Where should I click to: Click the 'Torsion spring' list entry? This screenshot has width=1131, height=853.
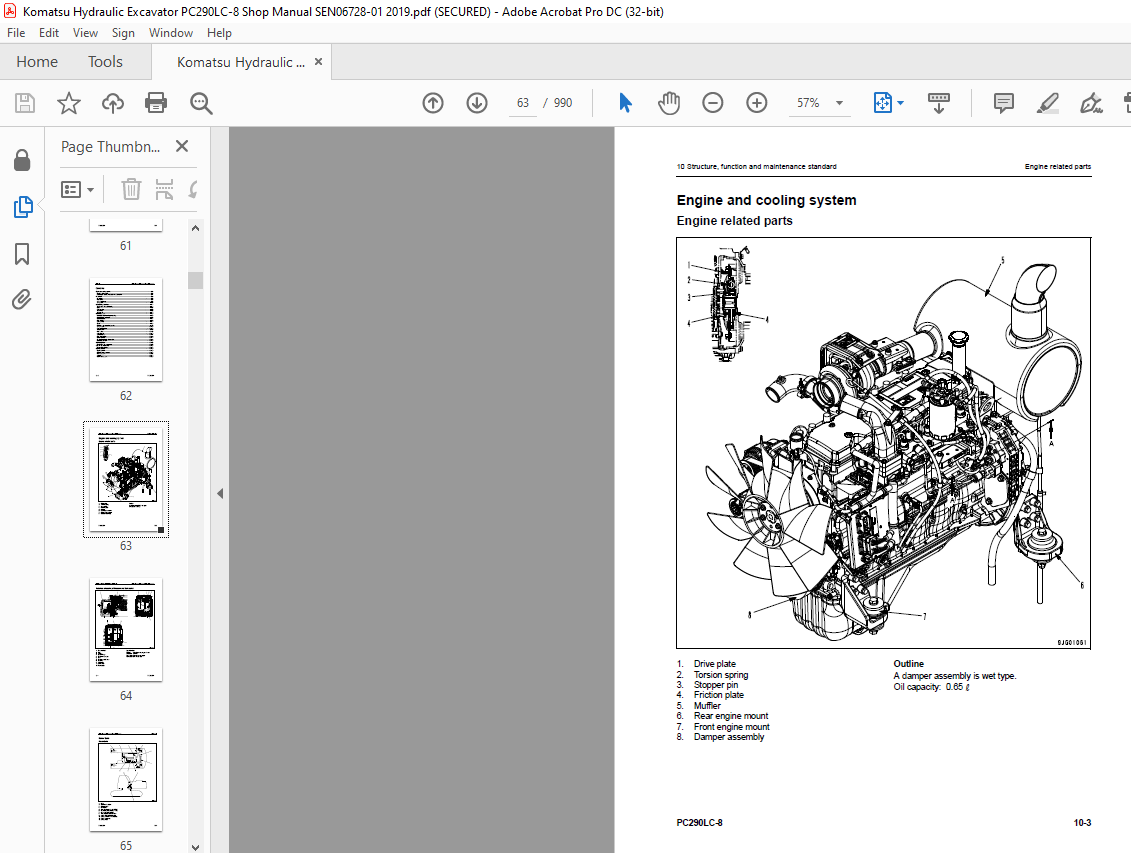tap(721, 675)
